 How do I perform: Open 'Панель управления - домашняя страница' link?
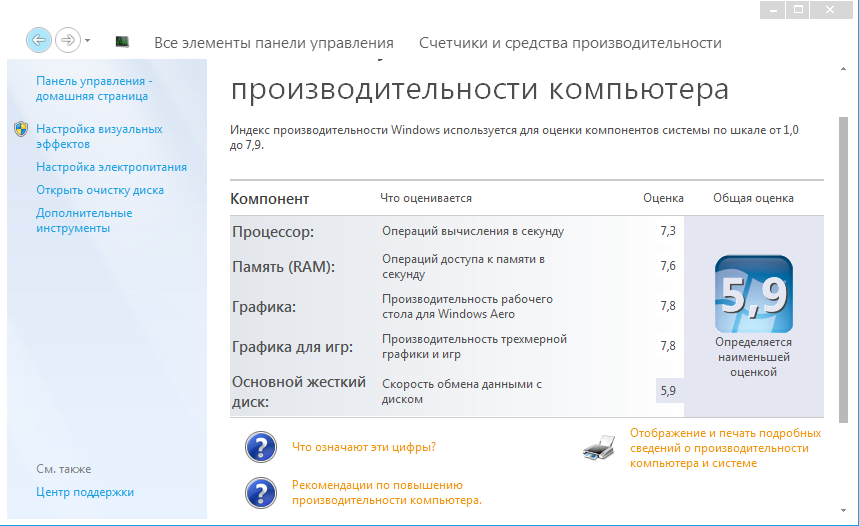(94, 88)
